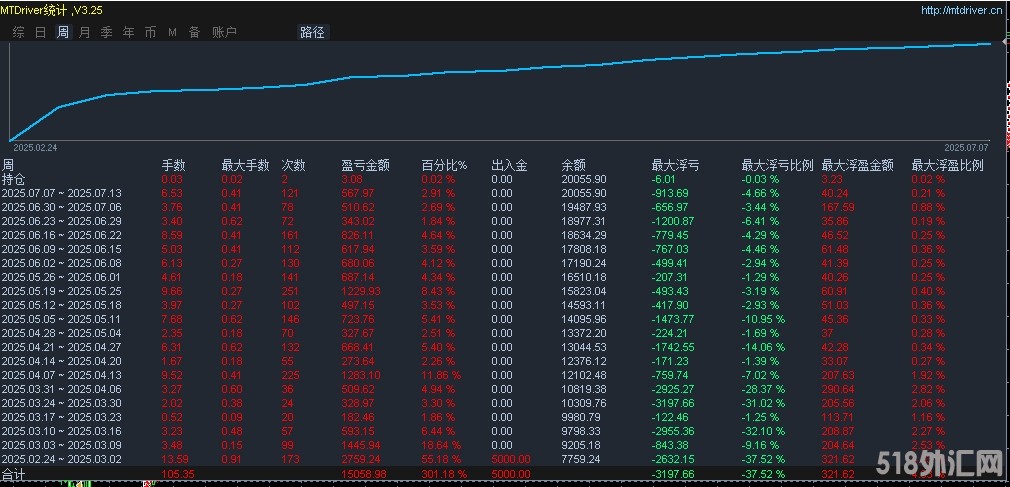Click the 次数 column header

(294, 166)
